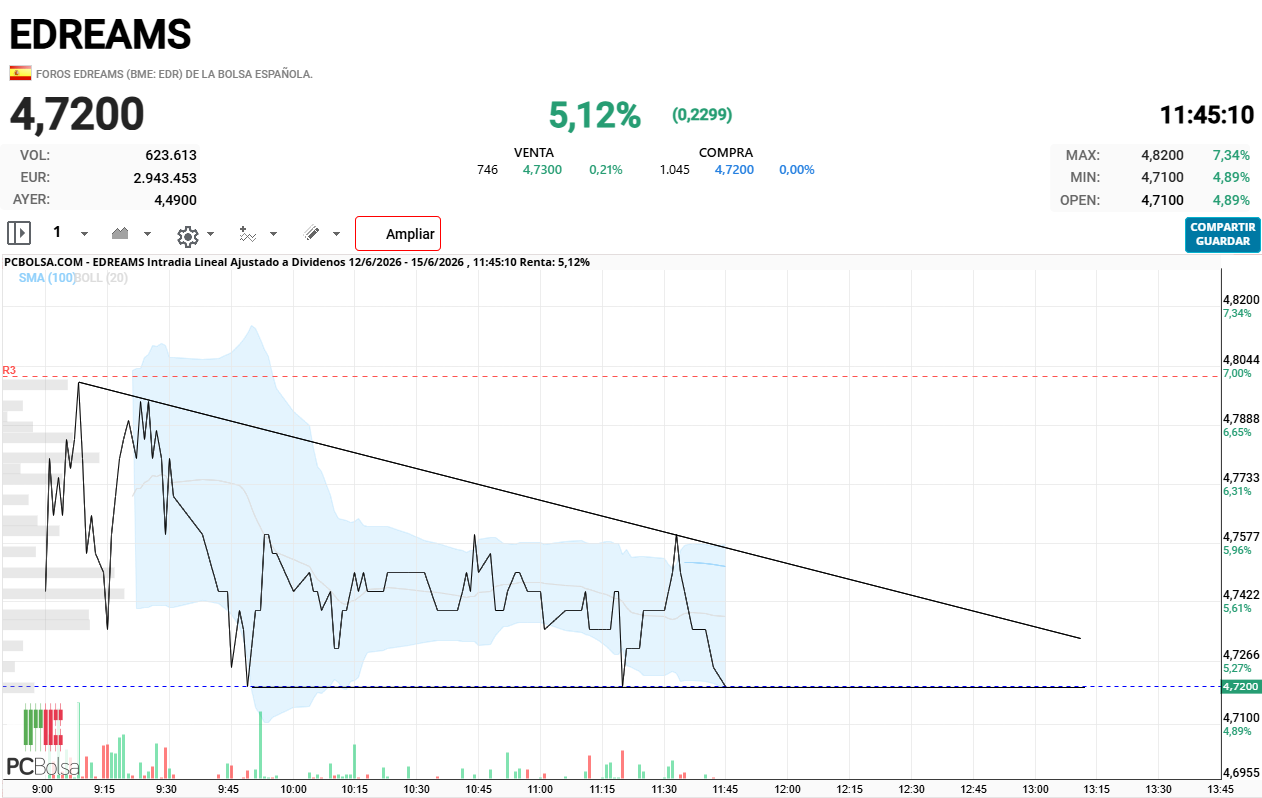Select the pencil drawing tools icon
This screenshot has height=798, width=1262.
(312, 233)
